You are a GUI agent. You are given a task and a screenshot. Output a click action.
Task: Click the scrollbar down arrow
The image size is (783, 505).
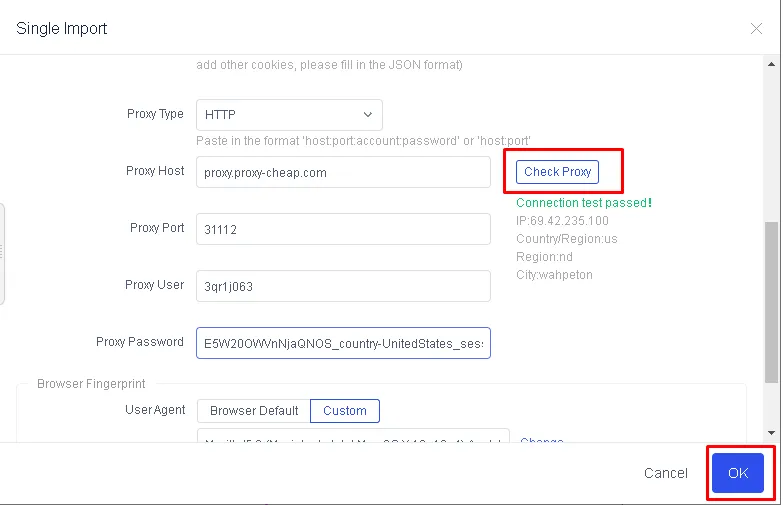tap(771, 432)
